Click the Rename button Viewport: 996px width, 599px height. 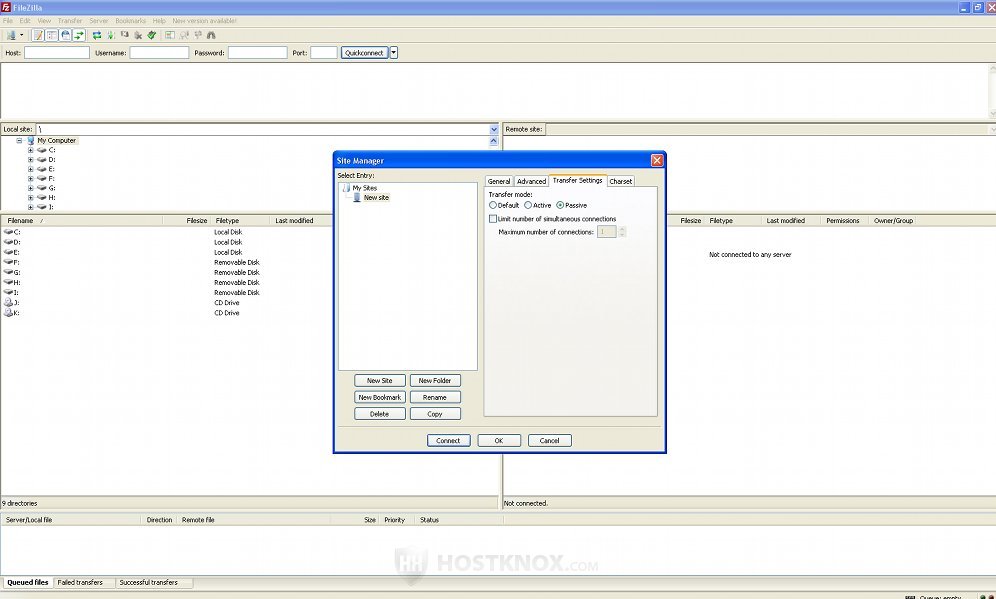(x=435, y=397)
